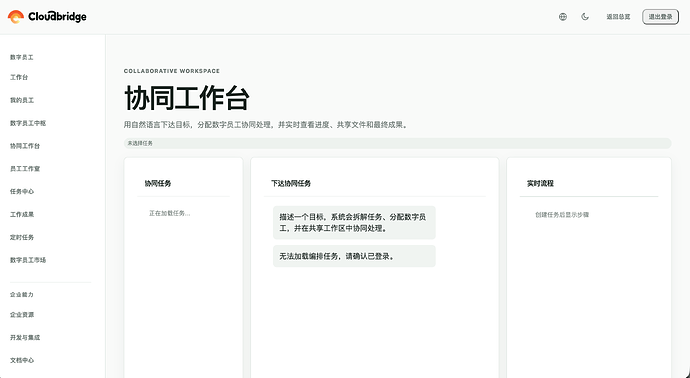Click the 返回总览 link in the header

click(x=618, y=17)
